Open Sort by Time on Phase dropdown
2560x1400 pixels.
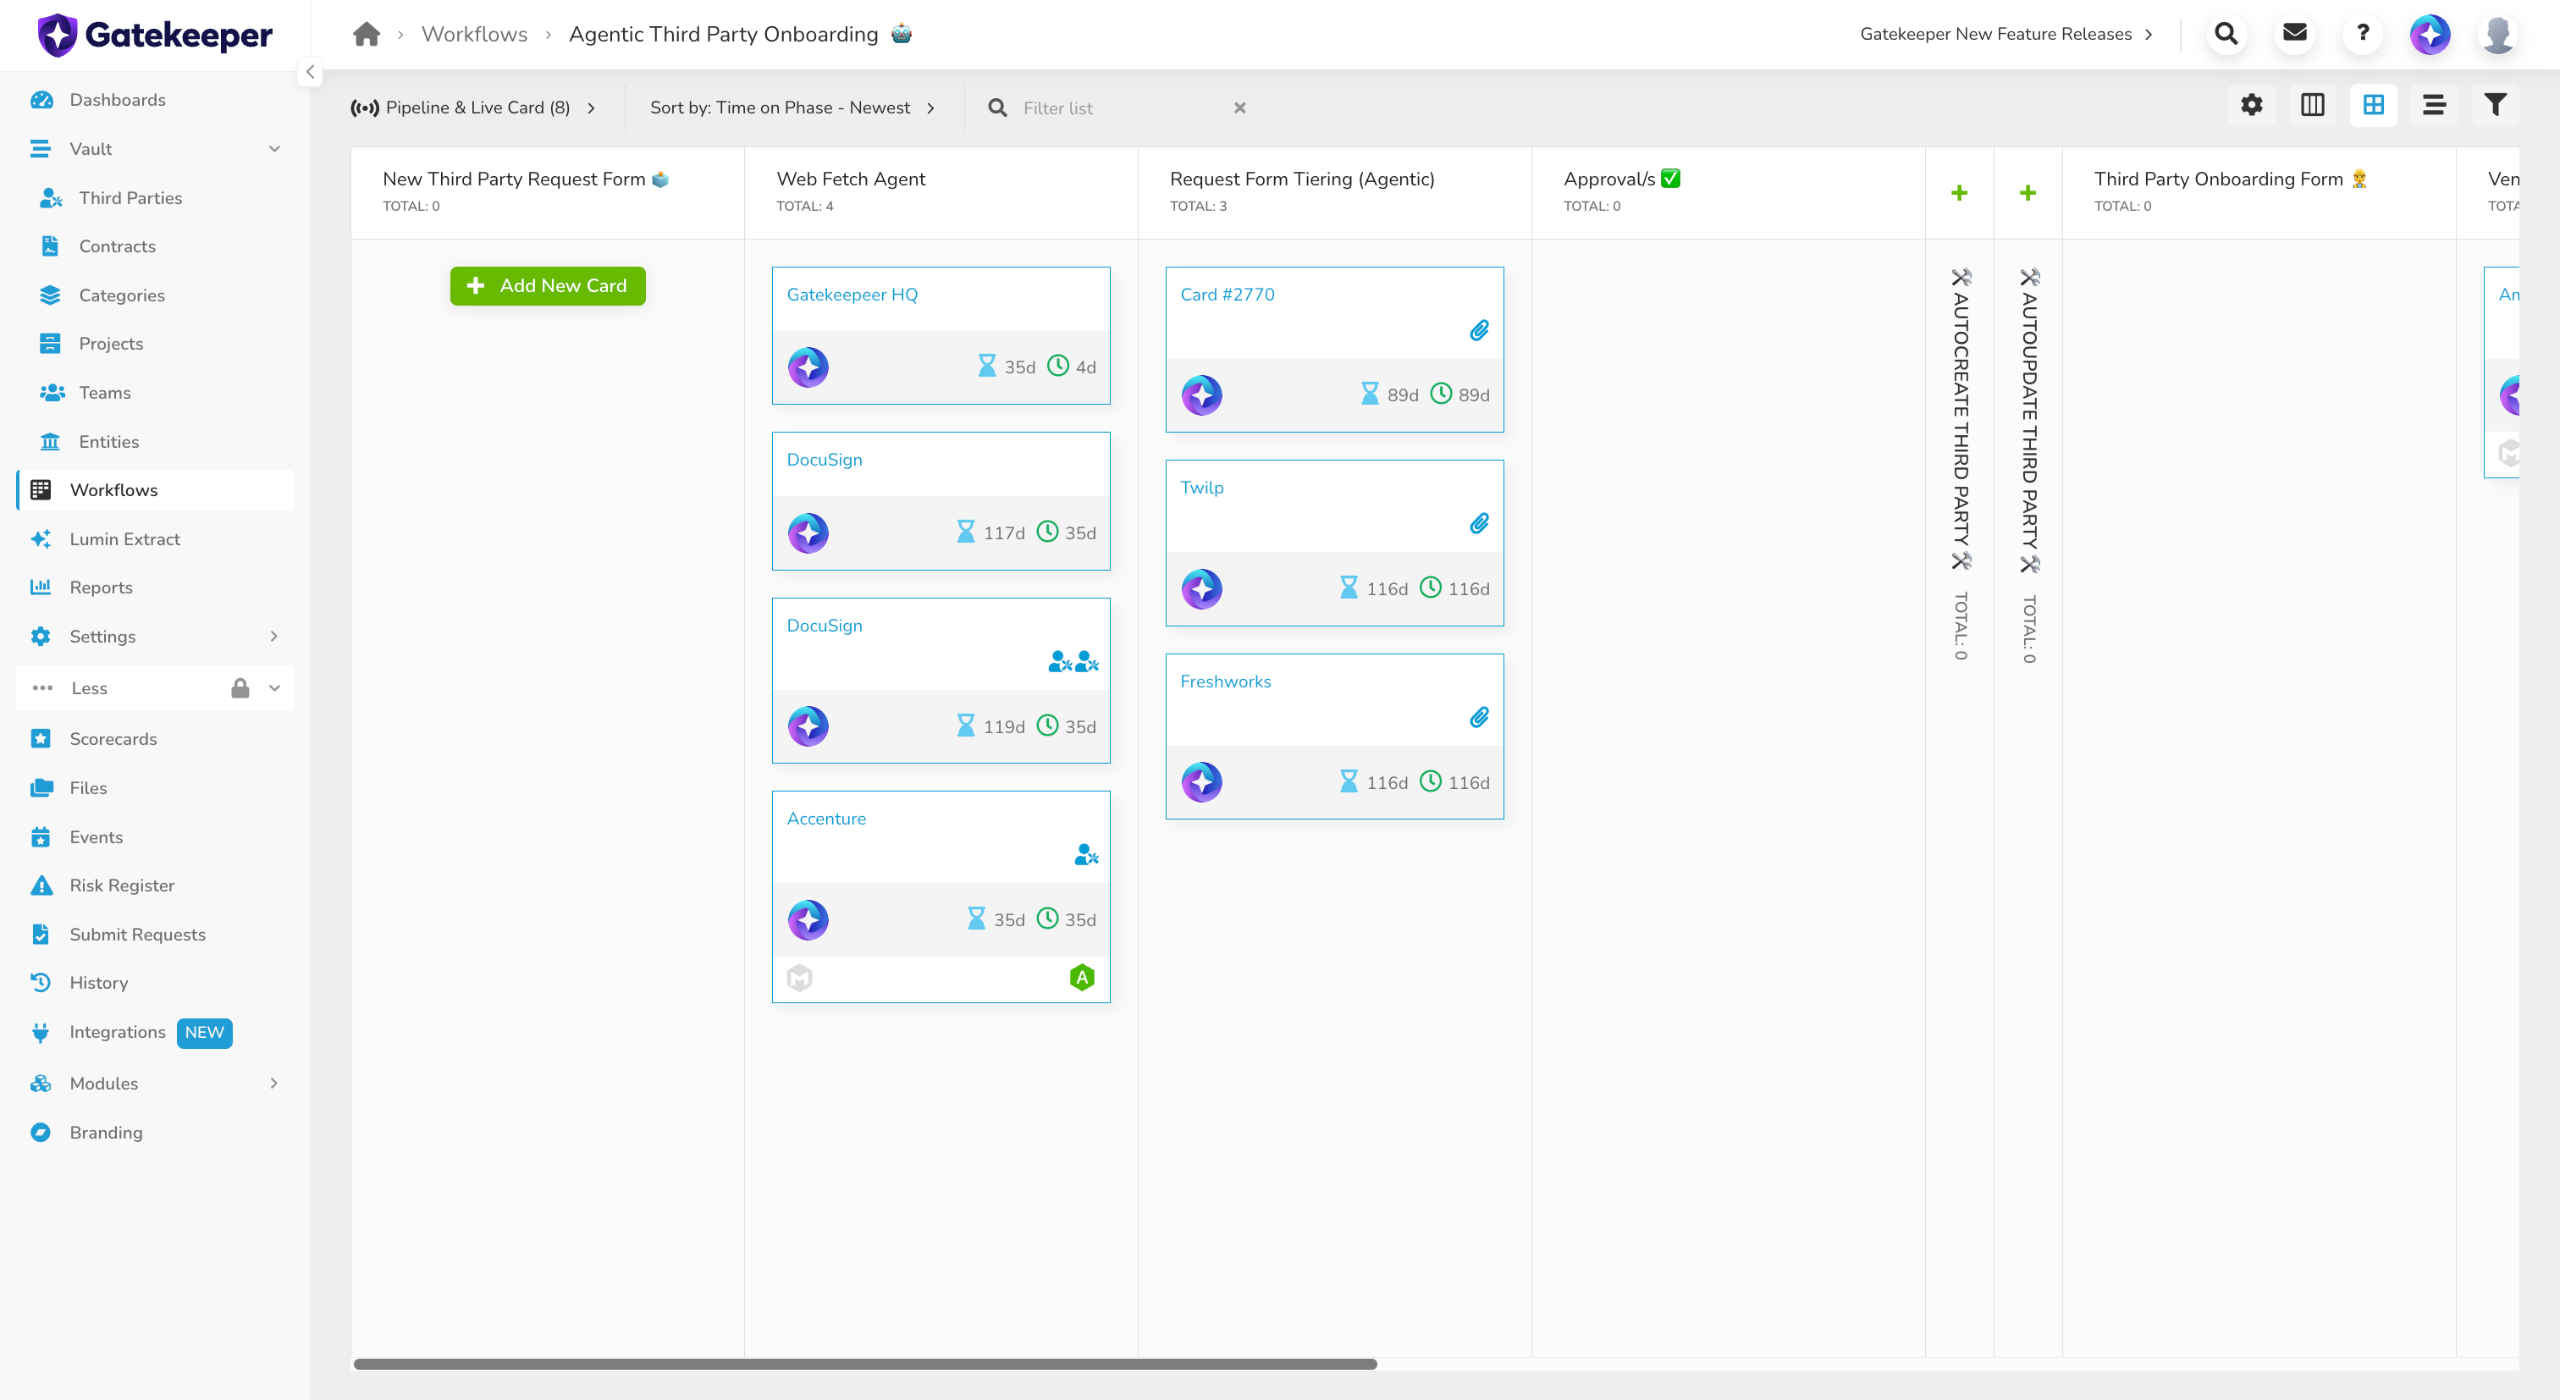coord(792,108)
